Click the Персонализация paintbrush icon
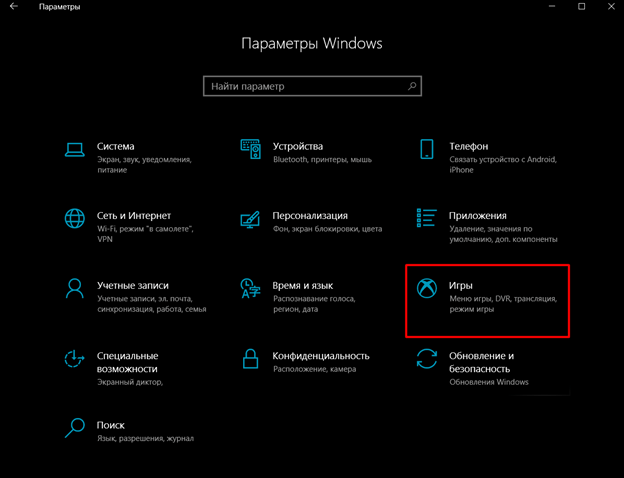 coord(250,219)
